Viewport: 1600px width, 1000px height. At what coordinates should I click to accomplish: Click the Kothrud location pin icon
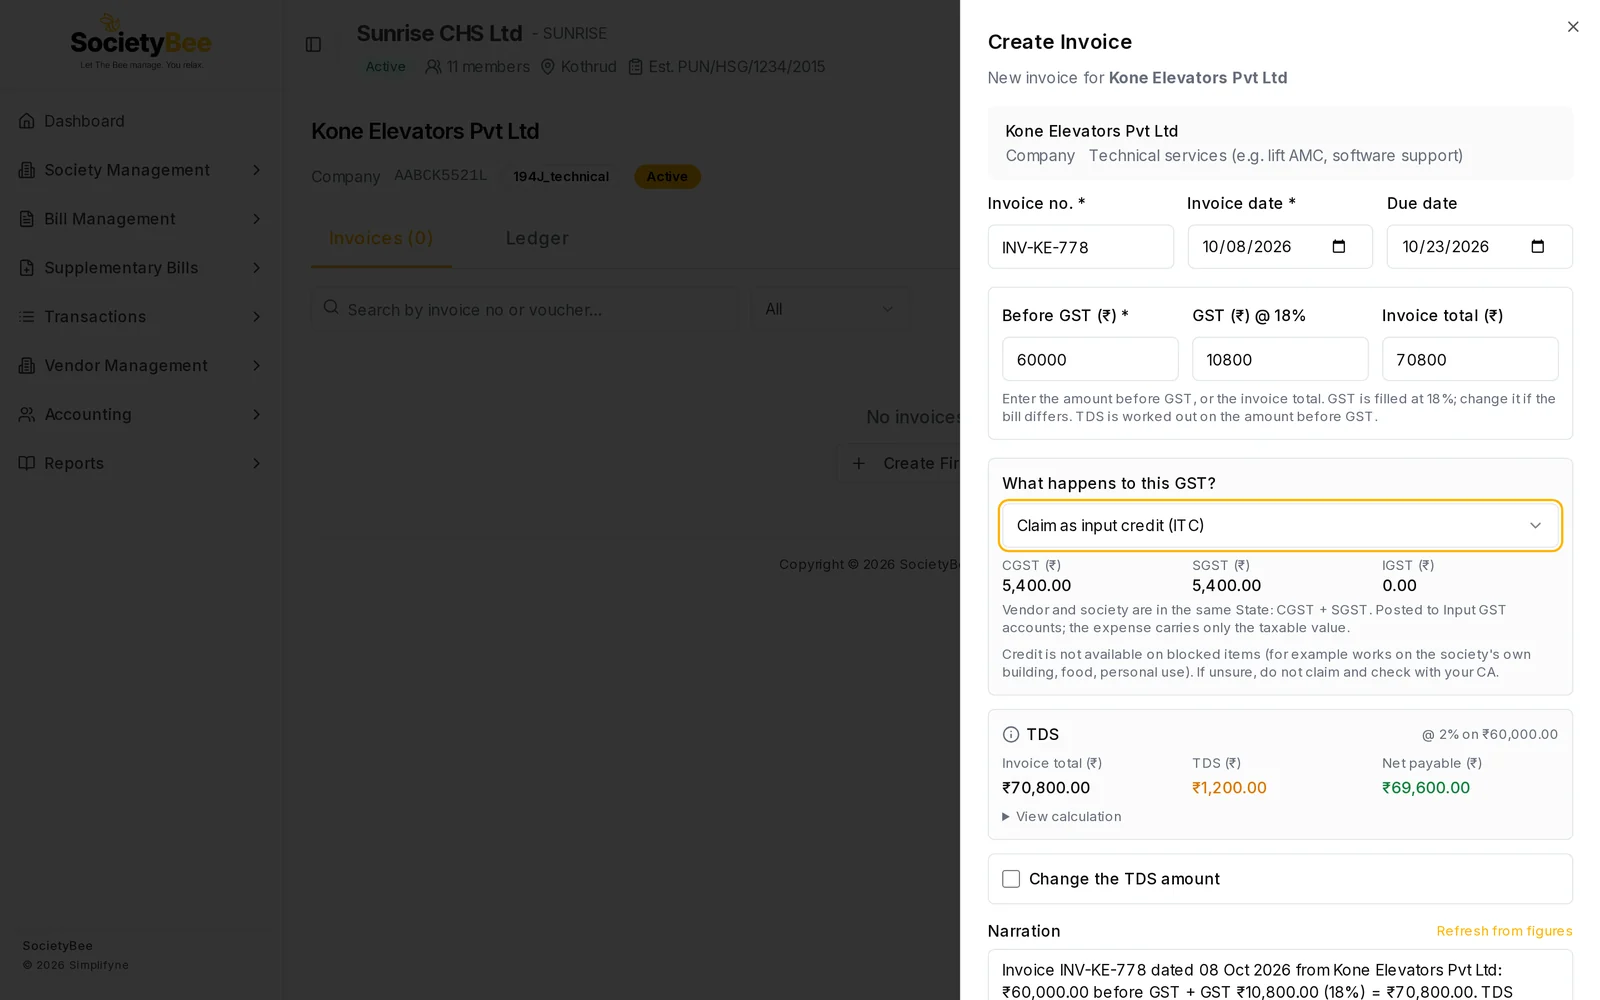[547, 67]
